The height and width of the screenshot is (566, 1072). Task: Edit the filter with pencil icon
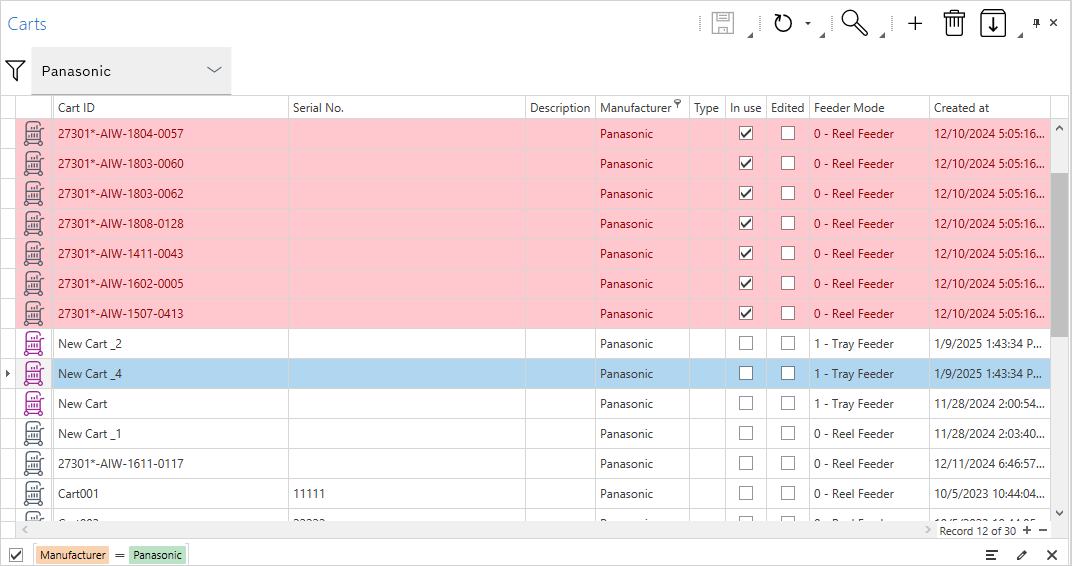1022,554
